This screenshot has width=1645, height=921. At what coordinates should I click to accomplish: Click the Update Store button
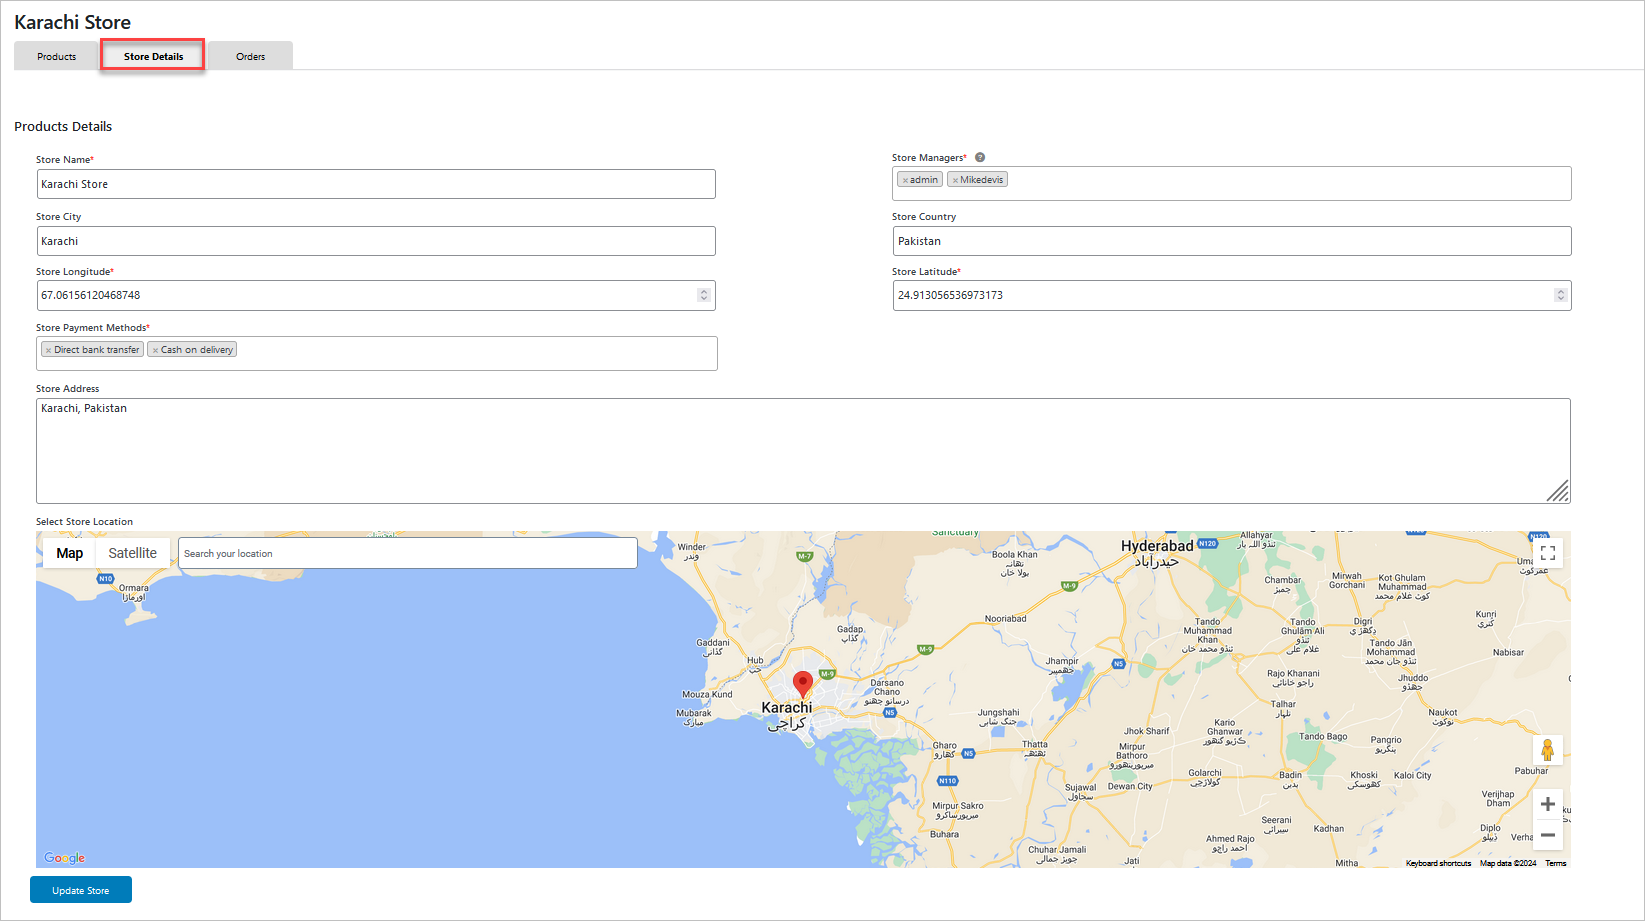80,889
